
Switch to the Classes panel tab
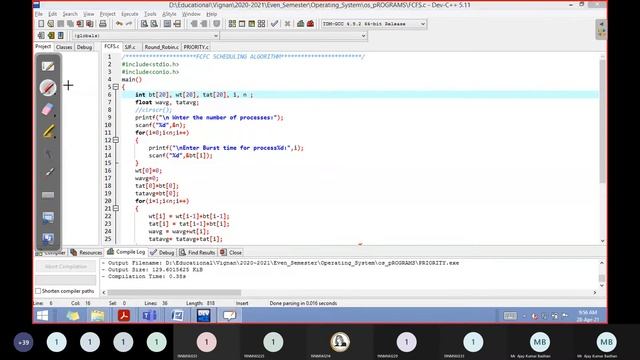(64, 47)
